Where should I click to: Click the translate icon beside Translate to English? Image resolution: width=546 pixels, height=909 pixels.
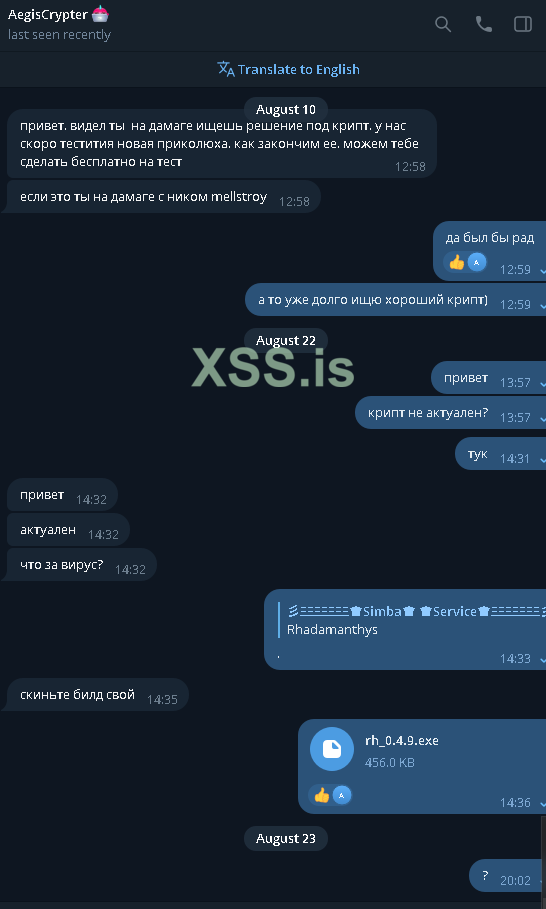coord(225,69)
